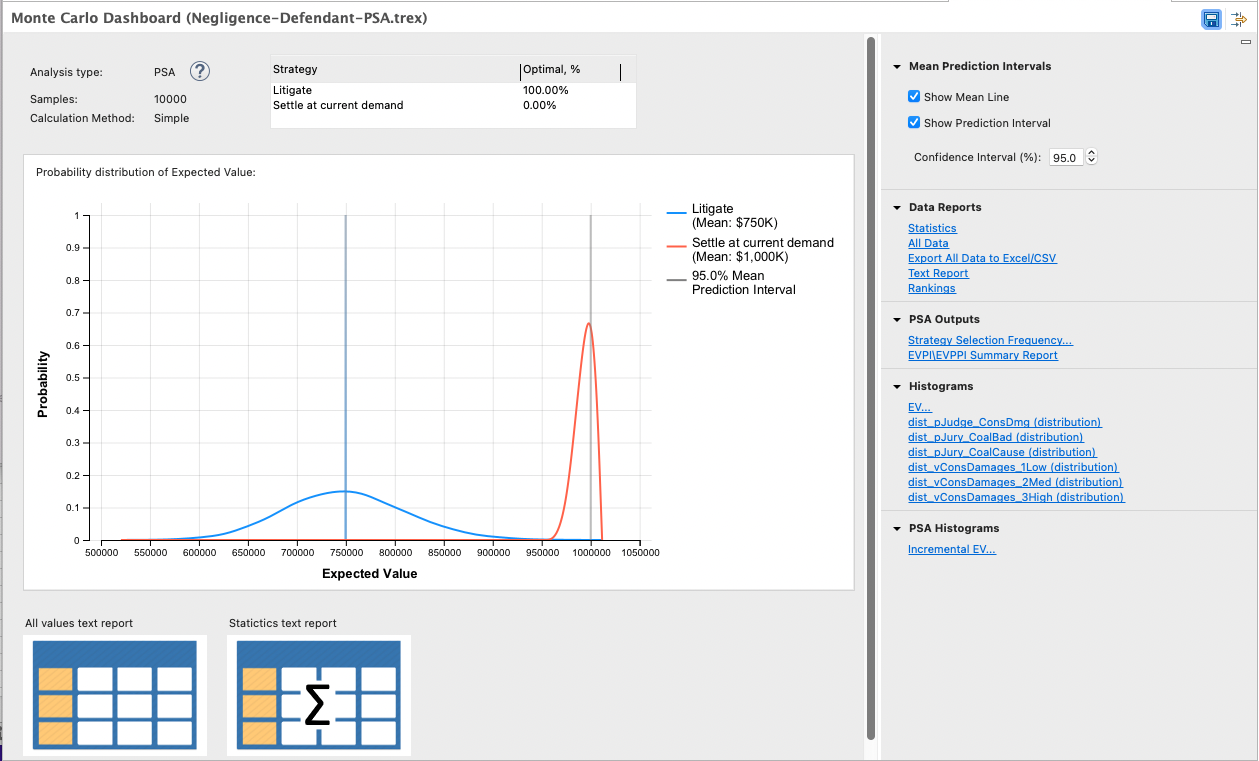The width and height of the screenshot is (1259, 761).
Task: Uncheck Show Mean Line
Action: point(914,97)
